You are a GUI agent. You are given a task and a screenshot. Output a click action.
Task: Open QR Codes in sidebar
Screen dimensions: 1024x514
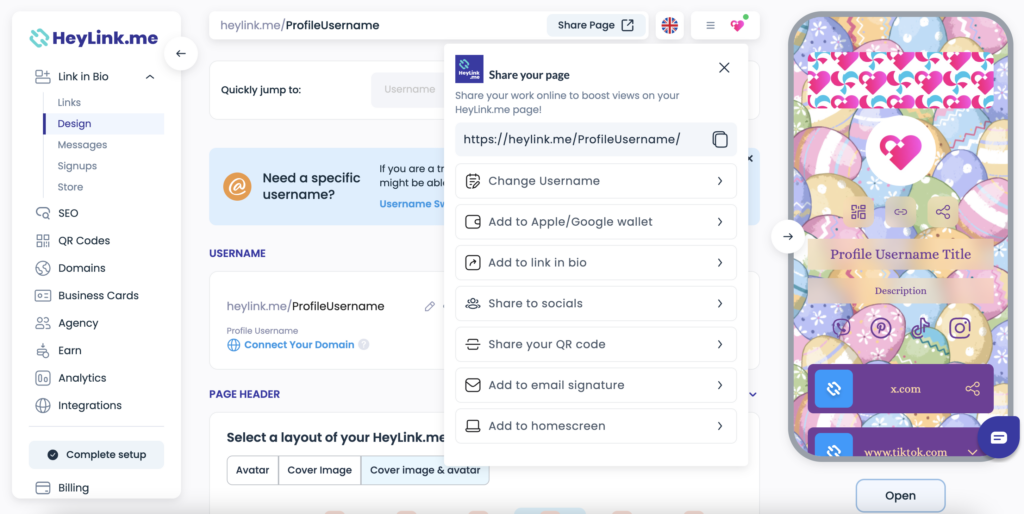(x=72, y=240)
